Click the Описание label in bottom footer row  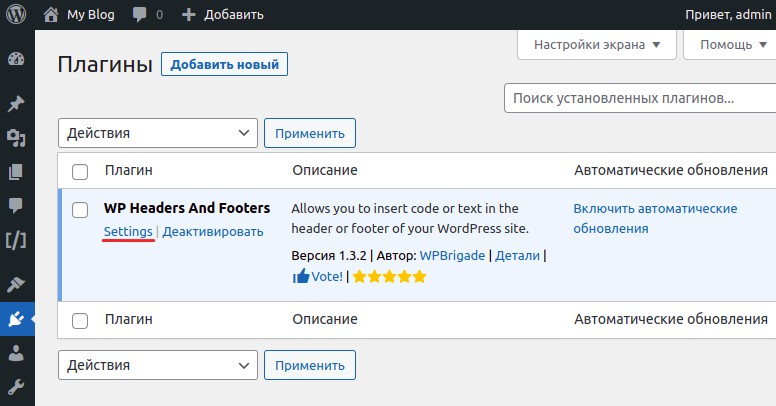[325, 319]
